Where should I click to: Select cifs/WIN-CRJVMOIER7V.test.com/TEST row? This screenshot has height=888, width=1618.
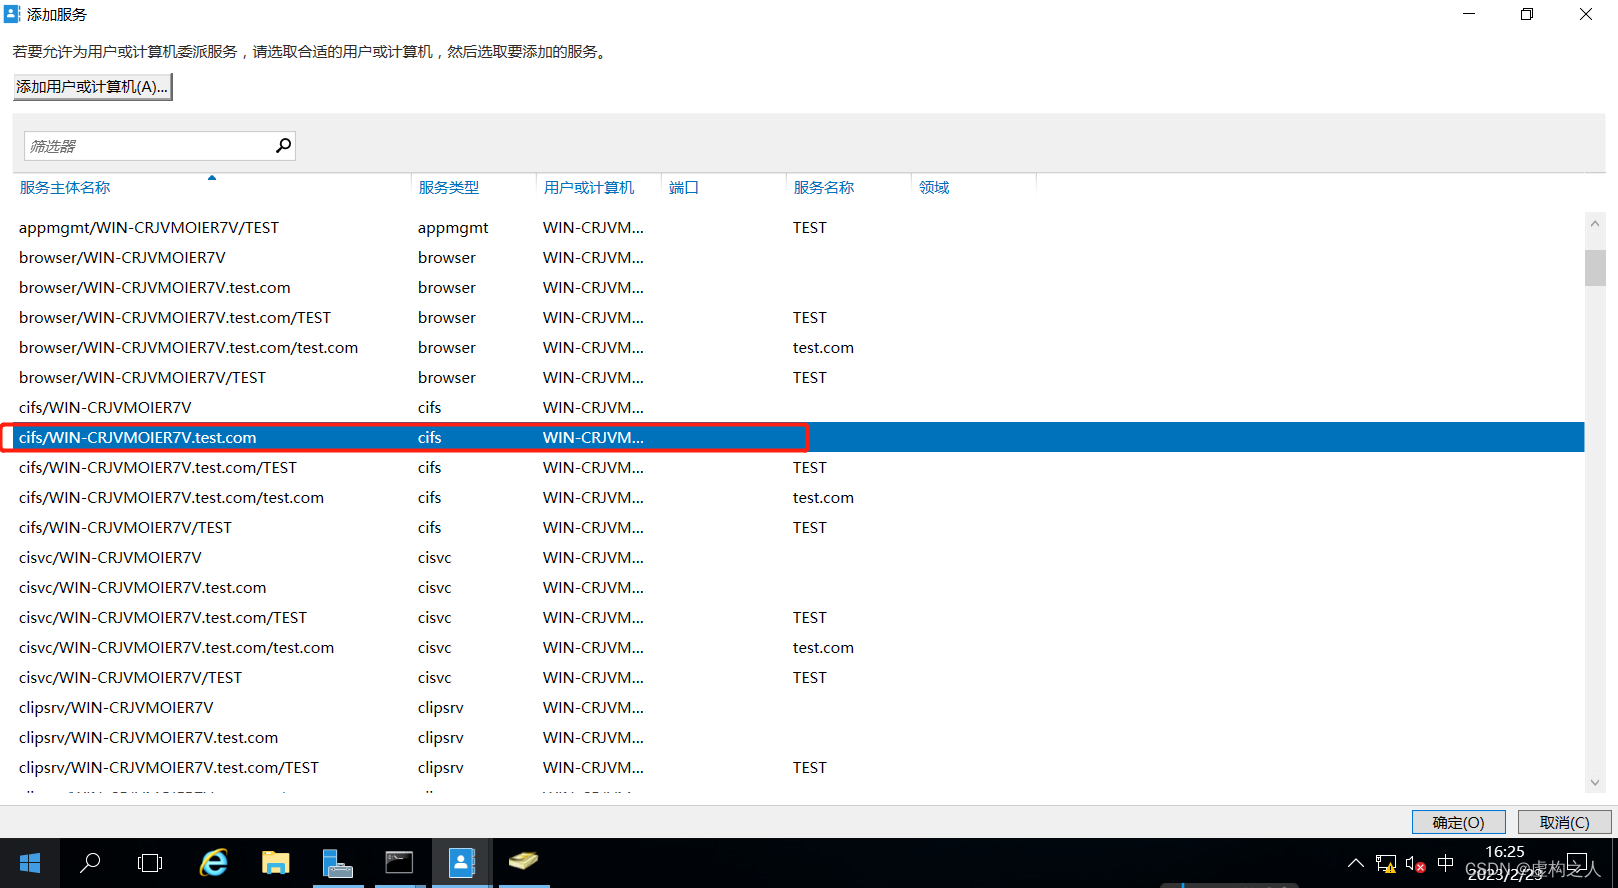pyautogui.click(x=798, y=467)
